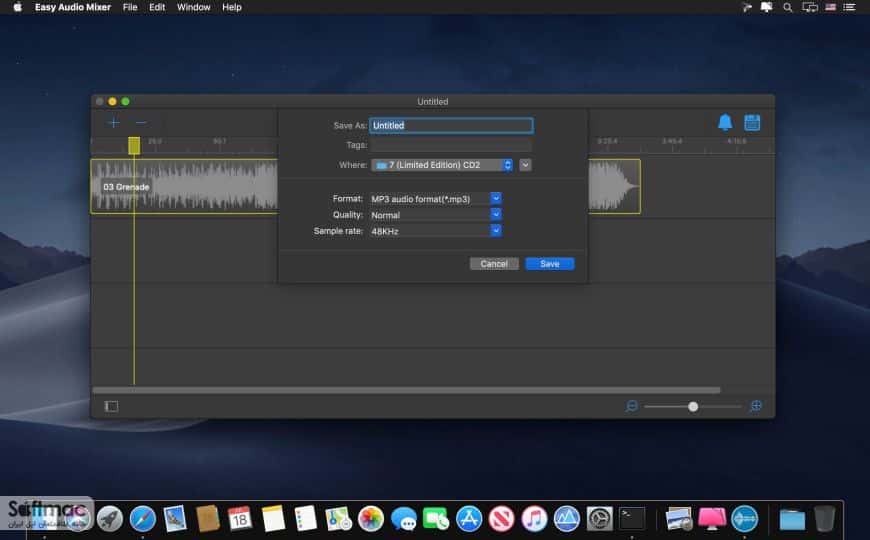Click the Tags input field
870x540 pixels.
click(452, 145)
